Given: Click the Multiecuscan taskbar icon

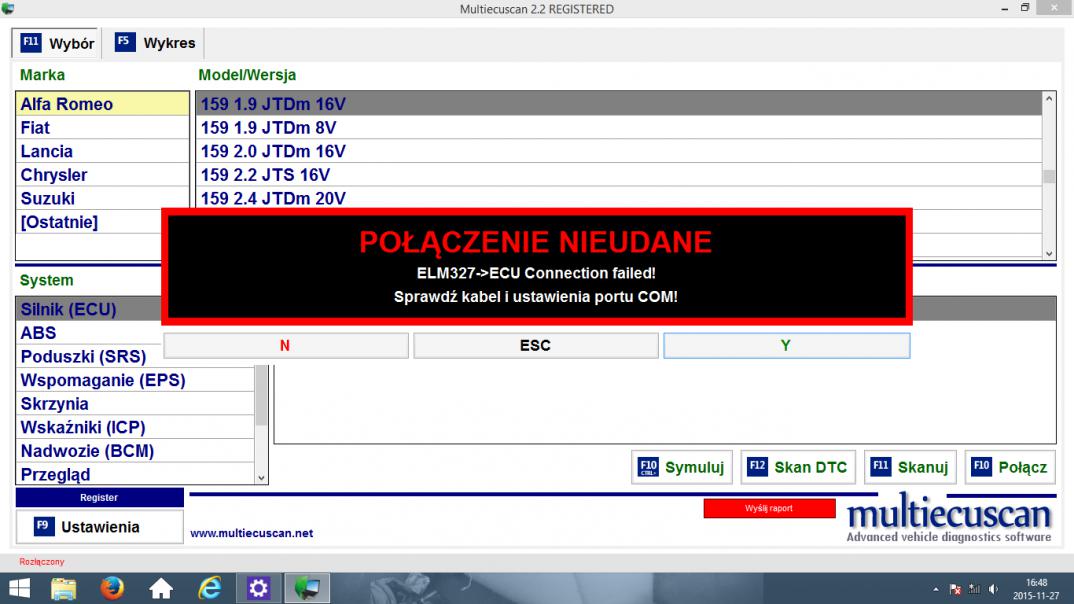Looking at the screenshot, I should (x=307, y=588).
